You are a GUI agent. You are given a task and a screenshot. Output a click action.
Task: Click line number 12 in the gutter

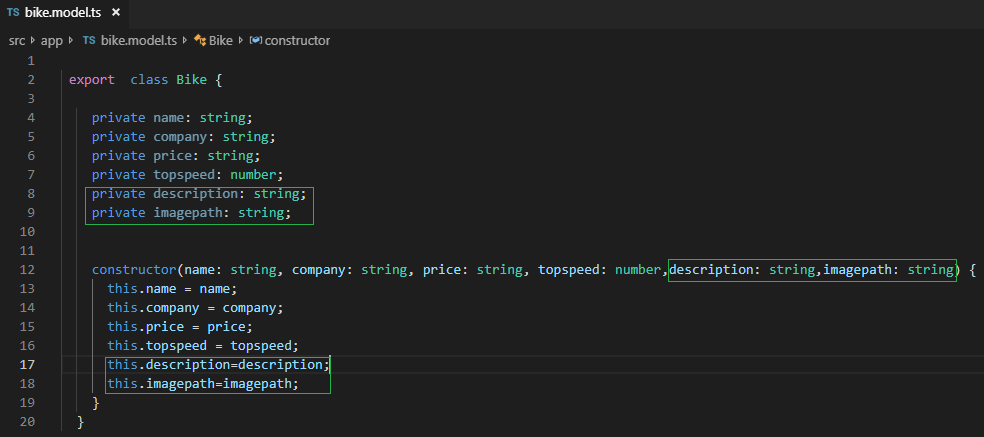27,270
